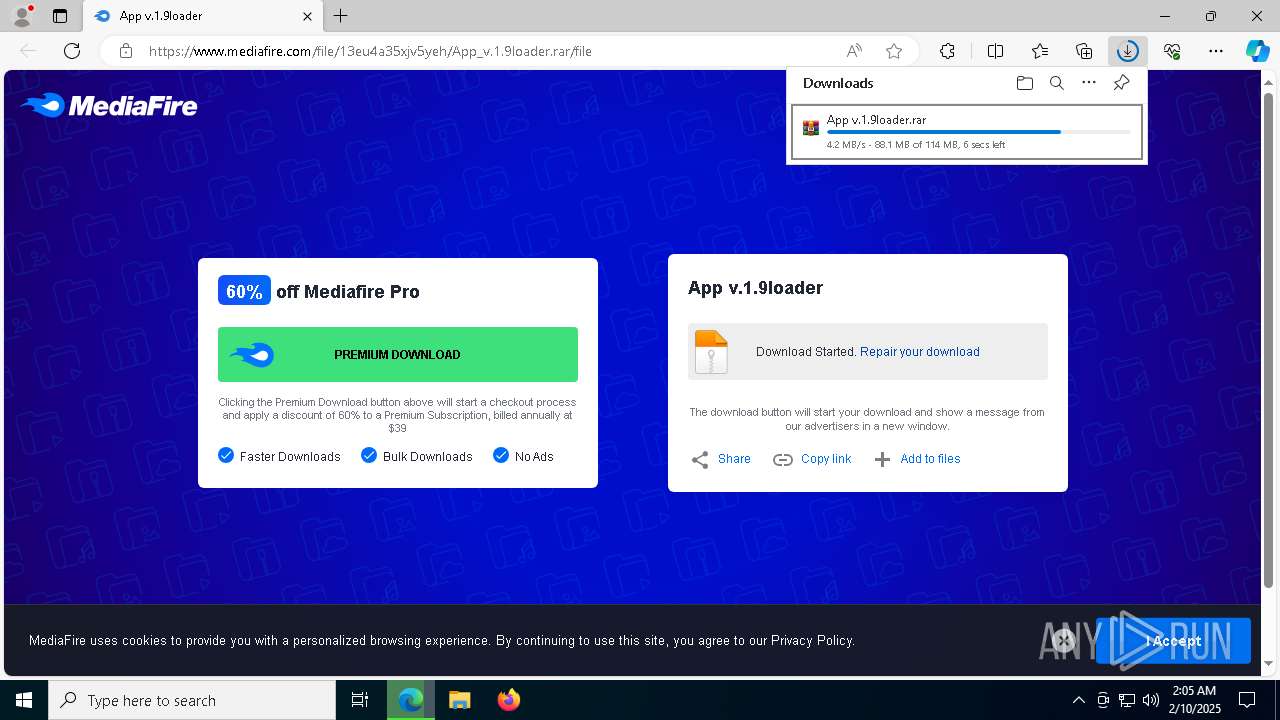Click Add to files

[x=917, y=459]
